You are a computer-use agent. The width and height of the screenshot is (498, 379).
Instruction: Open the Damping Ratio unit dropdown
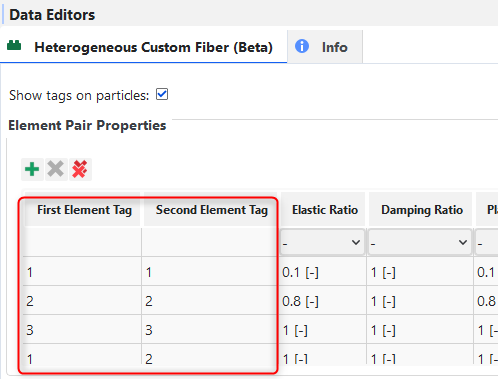click(420, 242)
